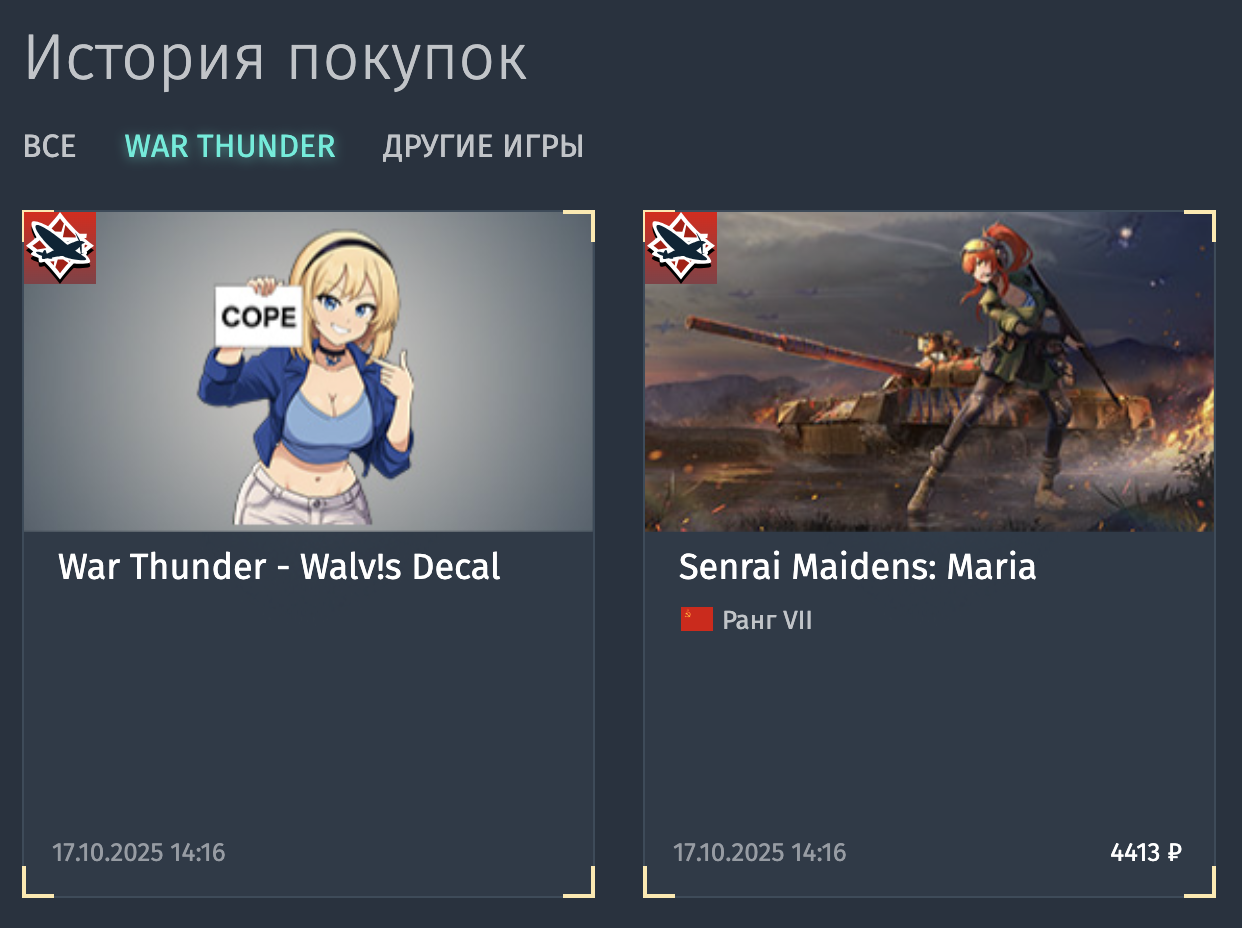This screenshot has width=1242, height=928.
Task: Click the purchase date on the Senrai Maidens card
Action: [760, 853]
